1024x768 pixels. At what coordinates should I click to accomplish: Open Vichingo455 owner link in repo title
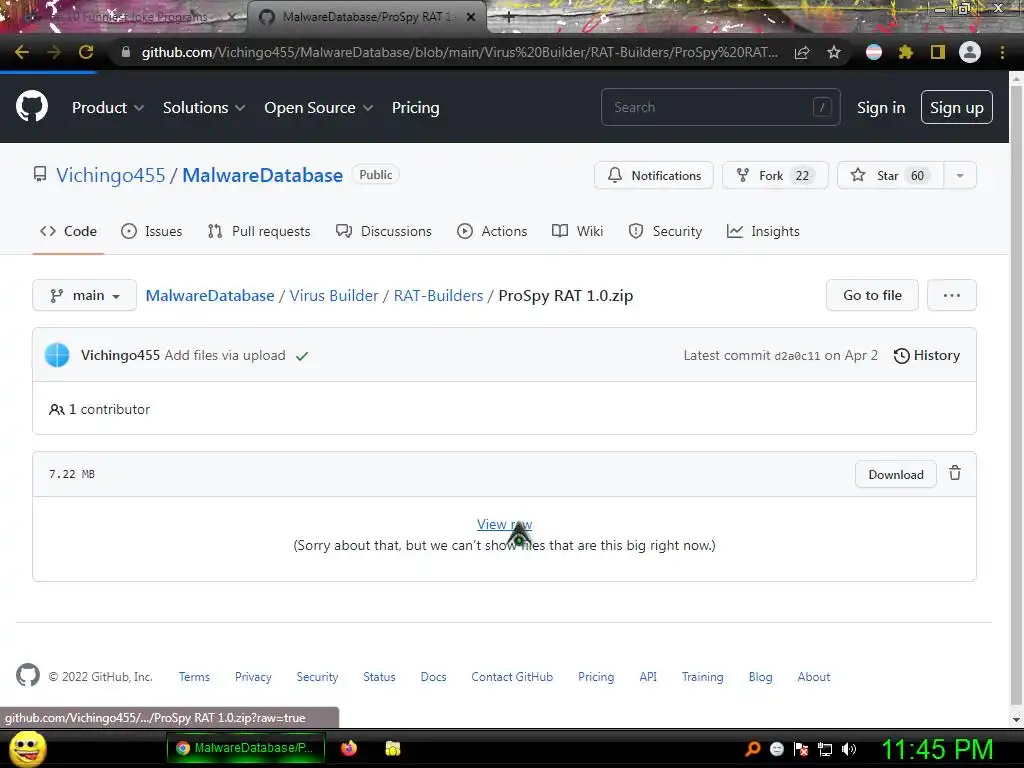tap(110, 175)
